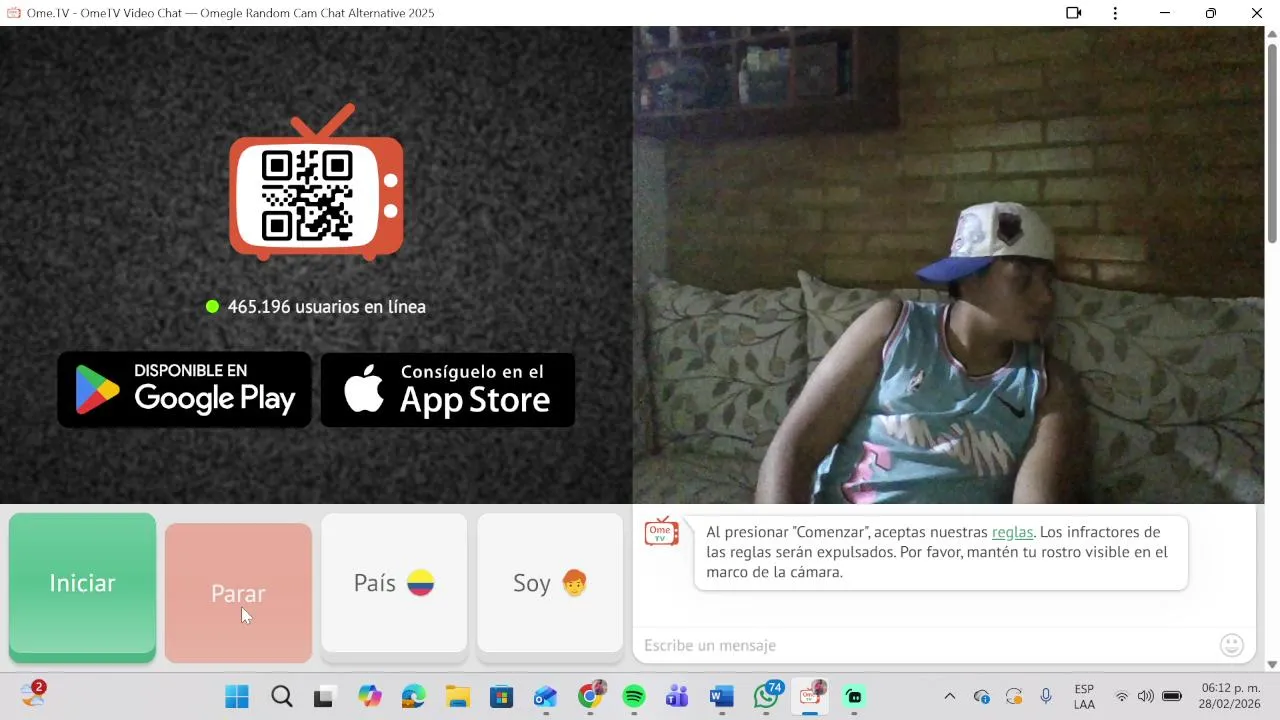The width and height of the screenshot is (1280, 720).
Task: Click the scroll up arrow at page edge
Action: (1272, 33)
